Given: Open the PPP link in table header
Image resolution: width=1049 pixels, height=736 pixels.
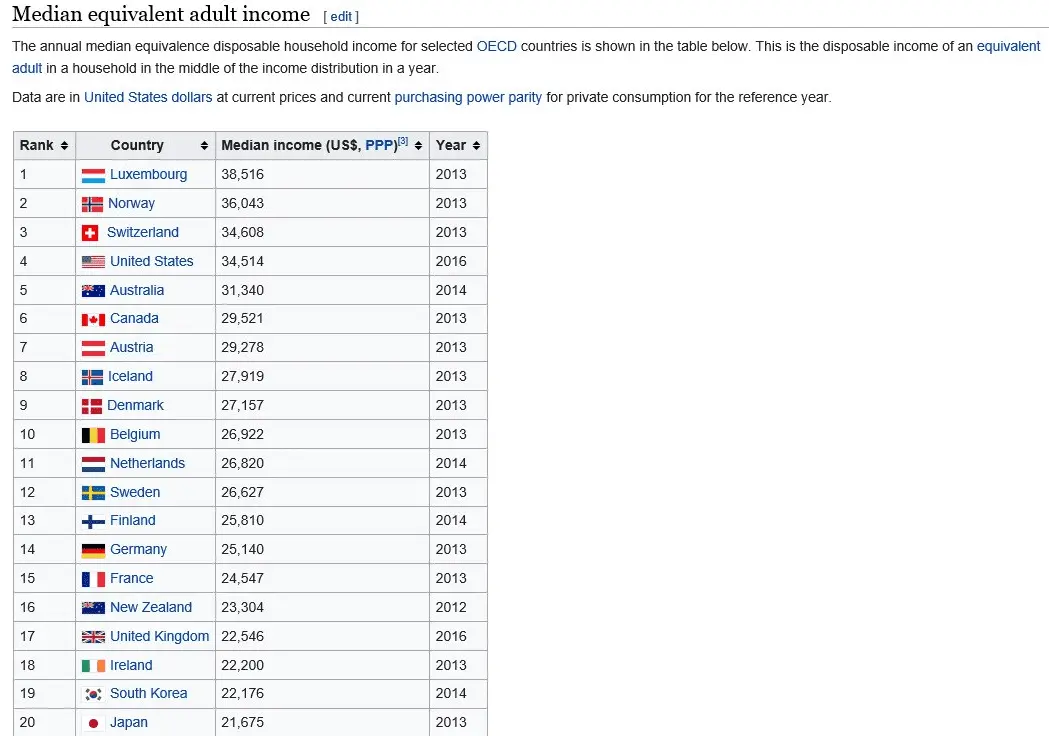Looking at the screenshot, I should [x=380, y=145].
